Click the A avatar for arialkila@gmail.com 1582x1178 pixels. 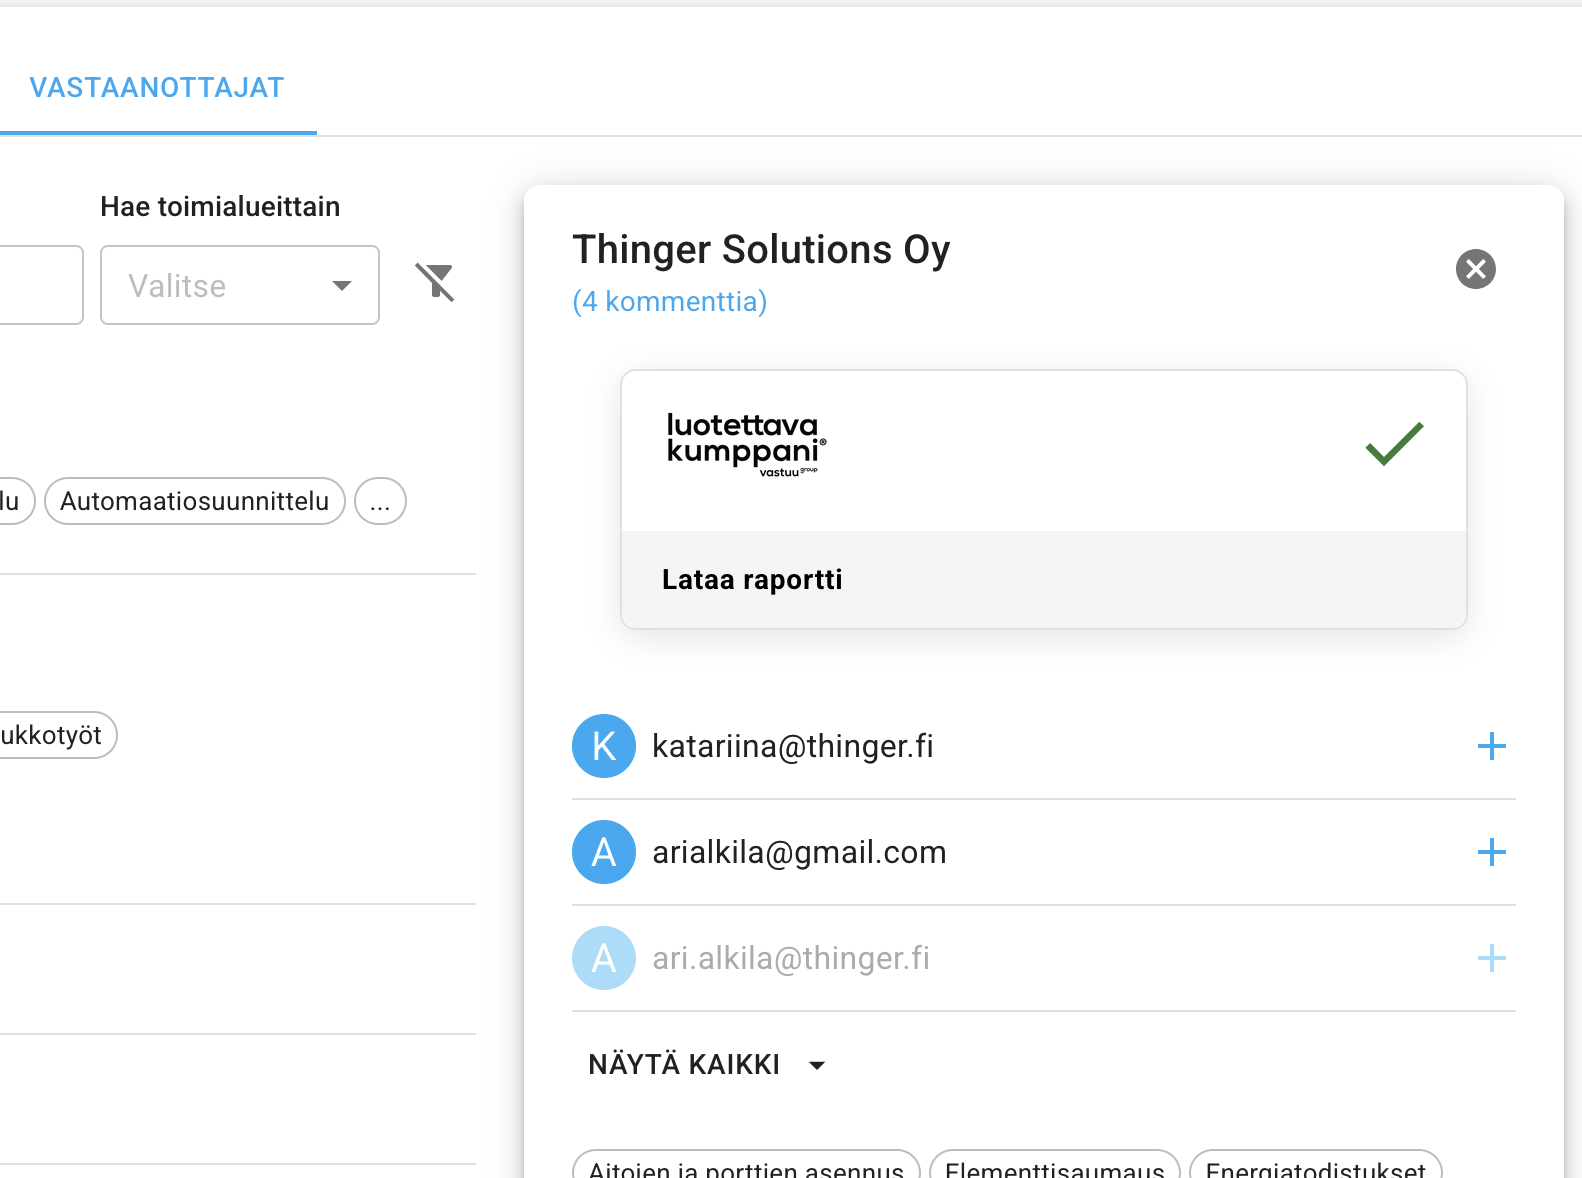(x=604, y=852)
